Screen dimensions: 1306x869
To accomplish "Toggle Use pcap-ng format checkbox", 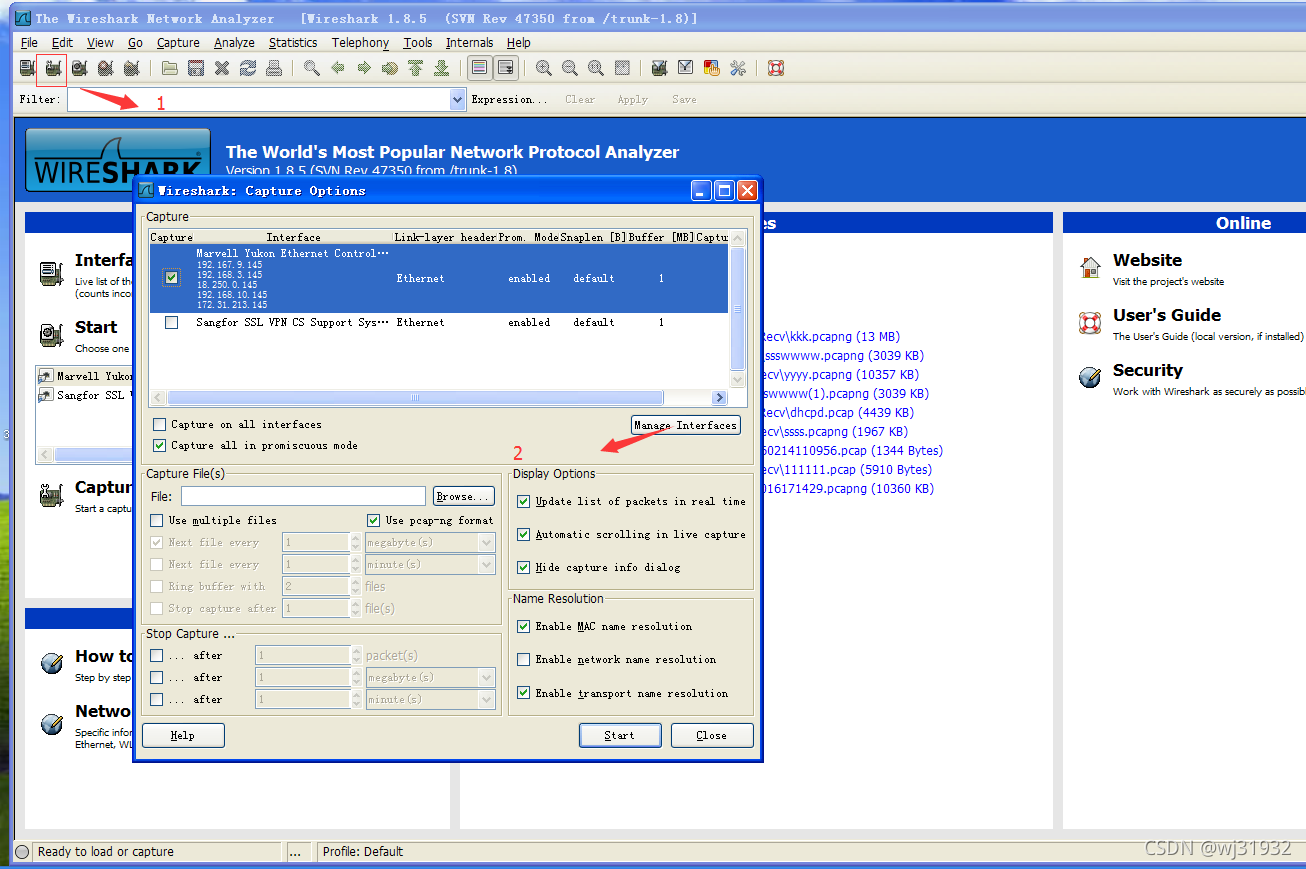I will (374, 520).
